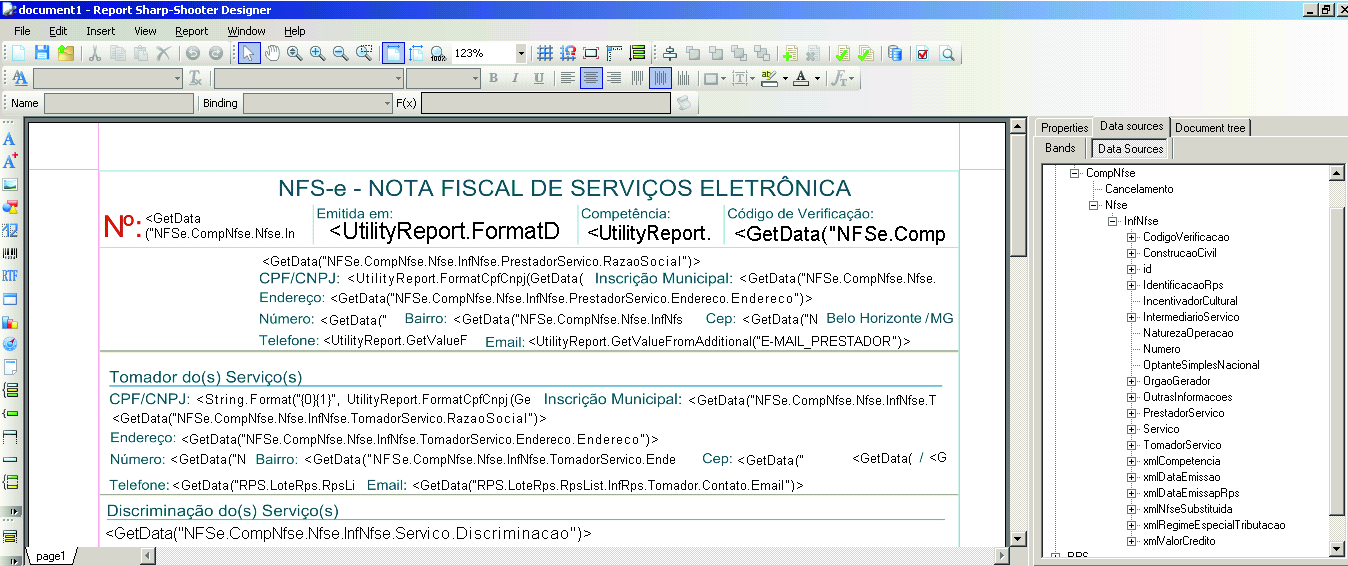The height and width of the screenshot is (566, 1348).
Task: Click the zoom-out magnifier icon
Action: tap(340, 53)
